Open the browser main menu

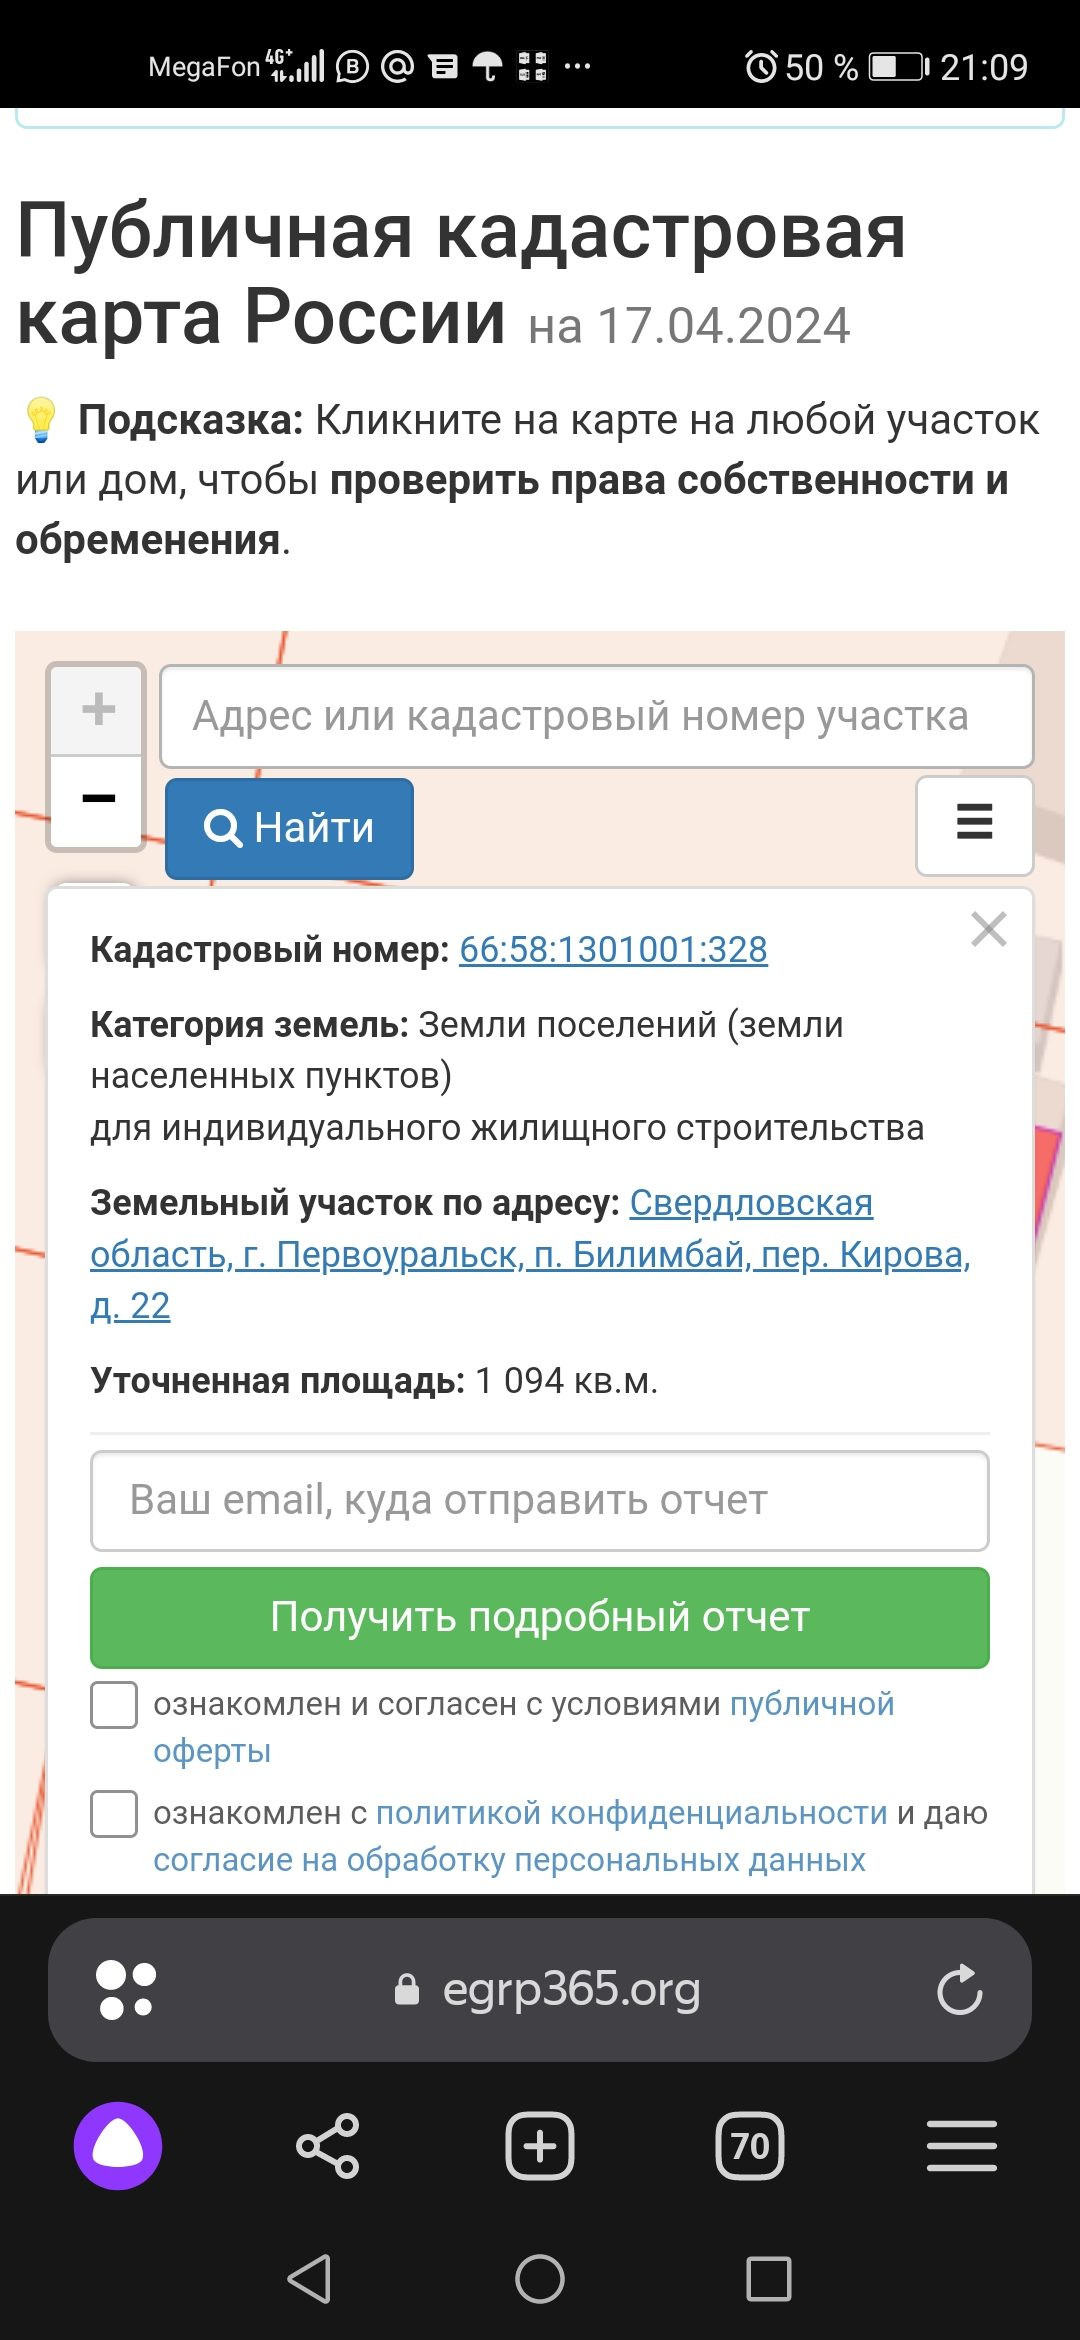click(x=961, y=2146)
